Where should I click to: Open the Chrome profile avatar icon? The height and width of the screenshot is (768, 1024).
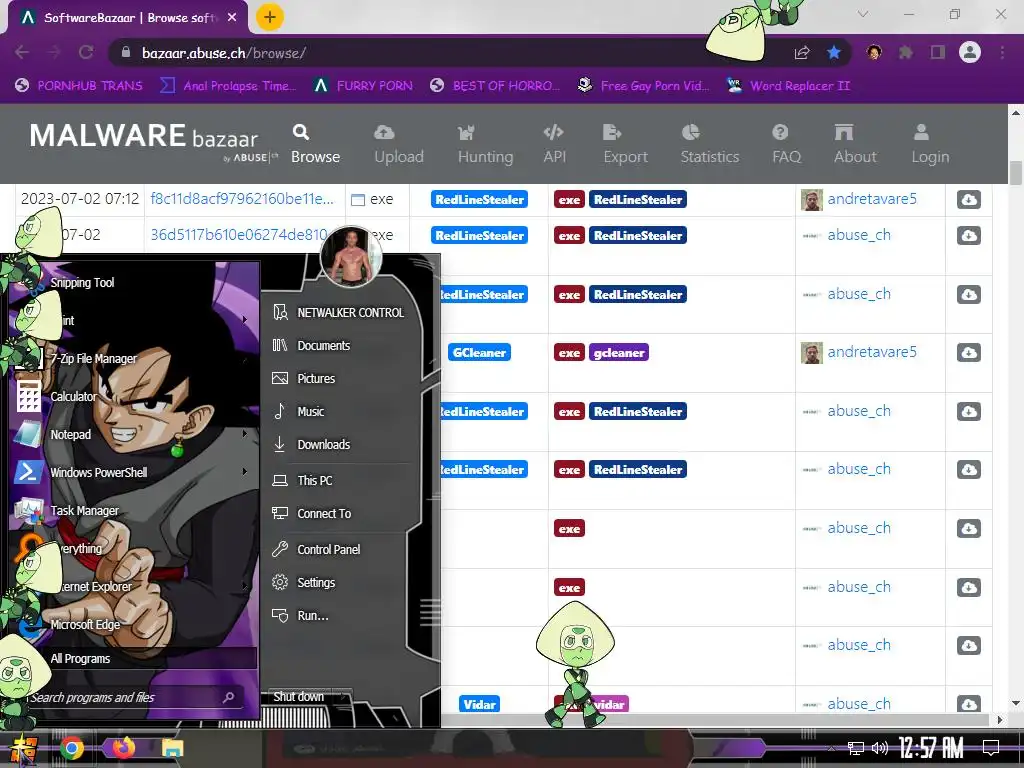point(970,52)
